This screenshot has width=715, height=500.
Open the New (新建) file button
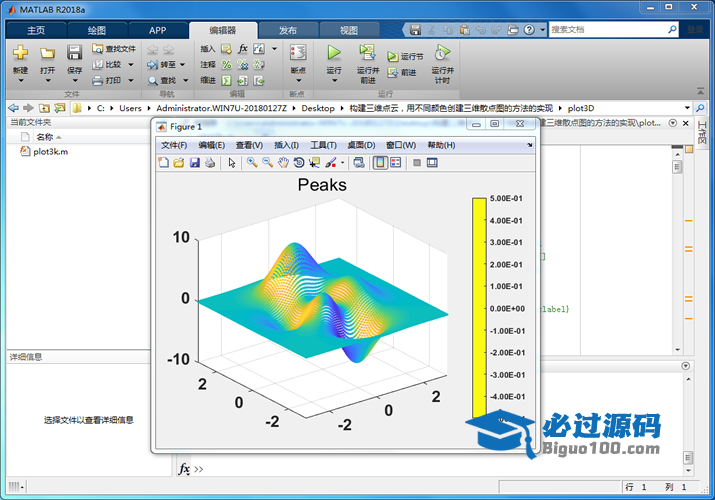(x=20, y=53)
